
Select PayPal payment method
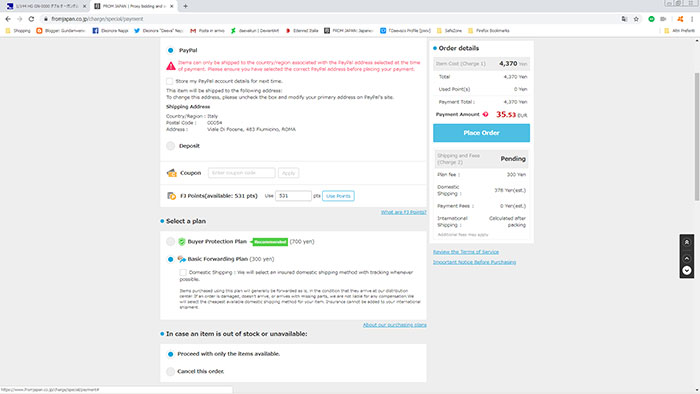pos(171,50)
